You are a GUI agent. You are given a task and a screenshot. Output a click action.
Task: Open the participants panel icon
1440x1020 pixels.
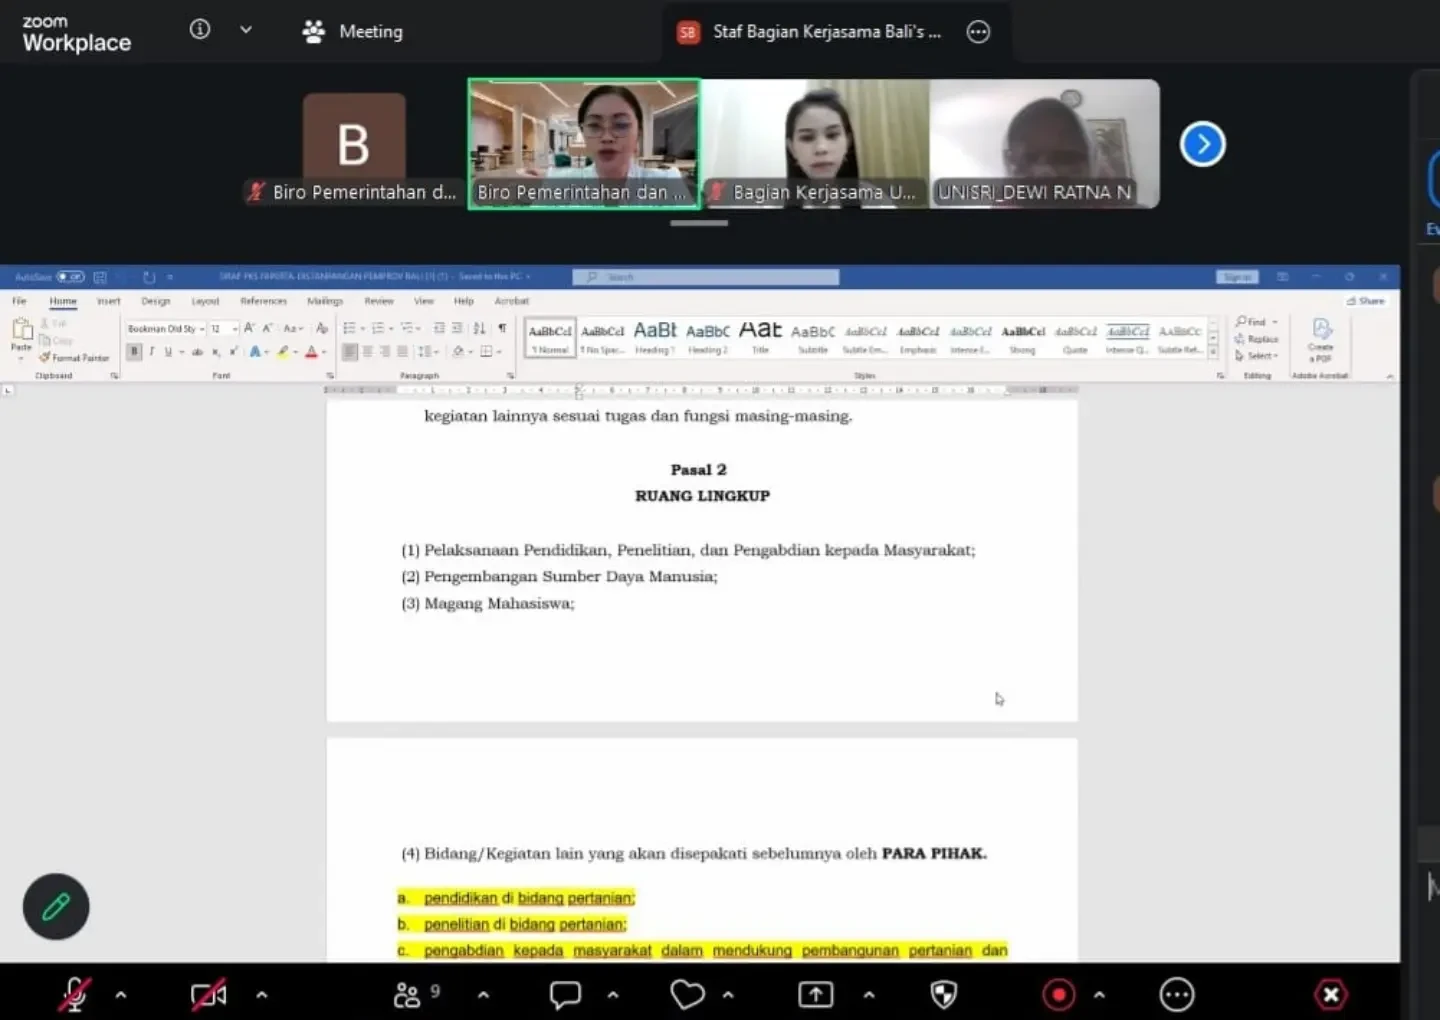point(407,994)
